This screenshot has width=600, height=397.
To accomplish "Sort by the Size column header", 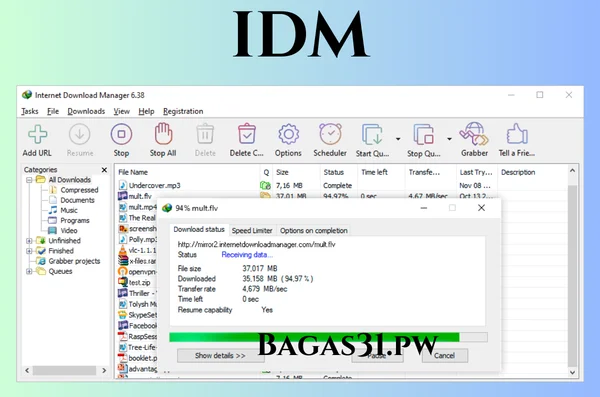I will point(297,172).
